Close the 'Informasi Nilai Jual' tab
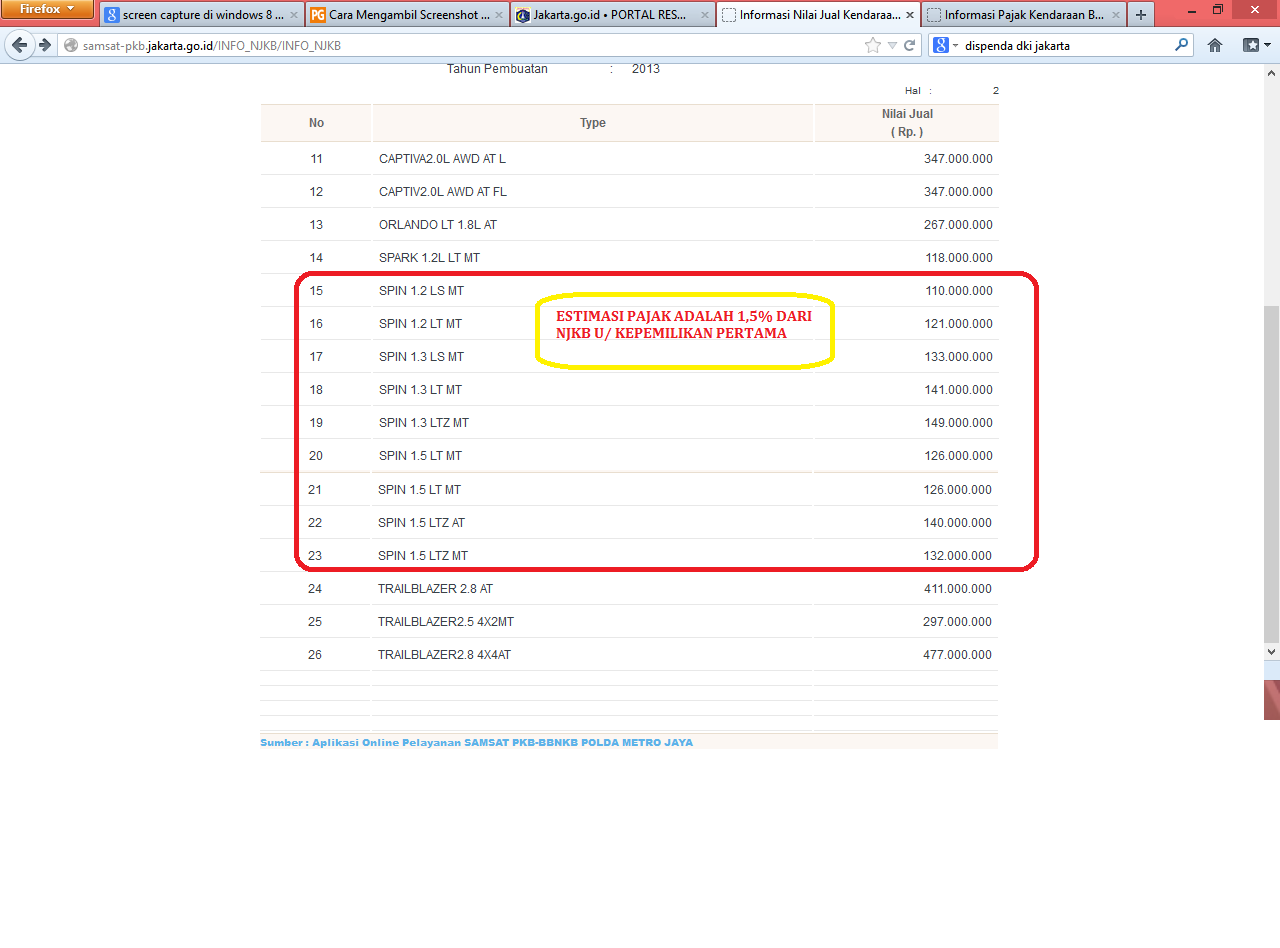Screen dimensions: 1280x948 click(x=909, y=15)
